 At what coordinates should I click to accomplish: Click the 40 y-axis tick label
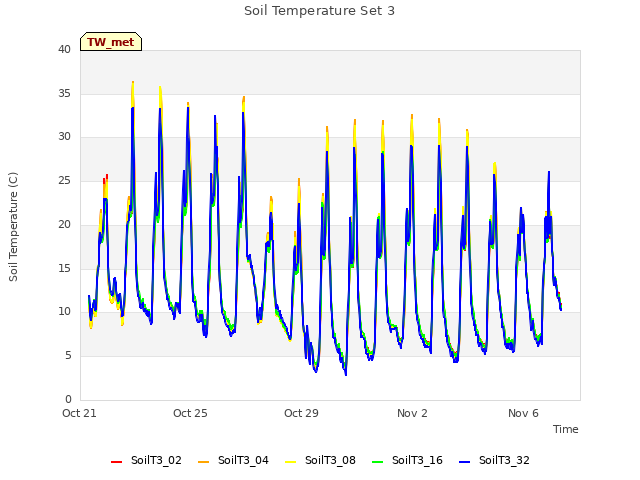point(64,50)
